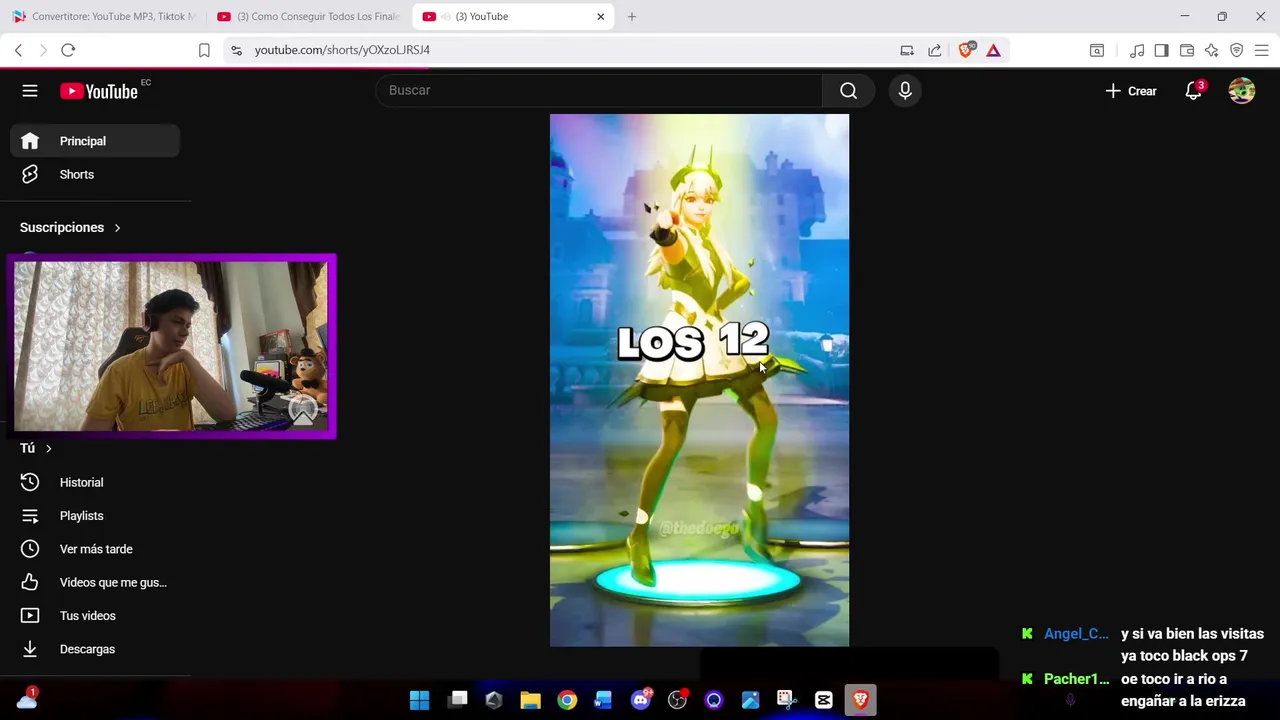Reload the page
The height and width of the screenshot is (720, 1280).
(68, 50)
